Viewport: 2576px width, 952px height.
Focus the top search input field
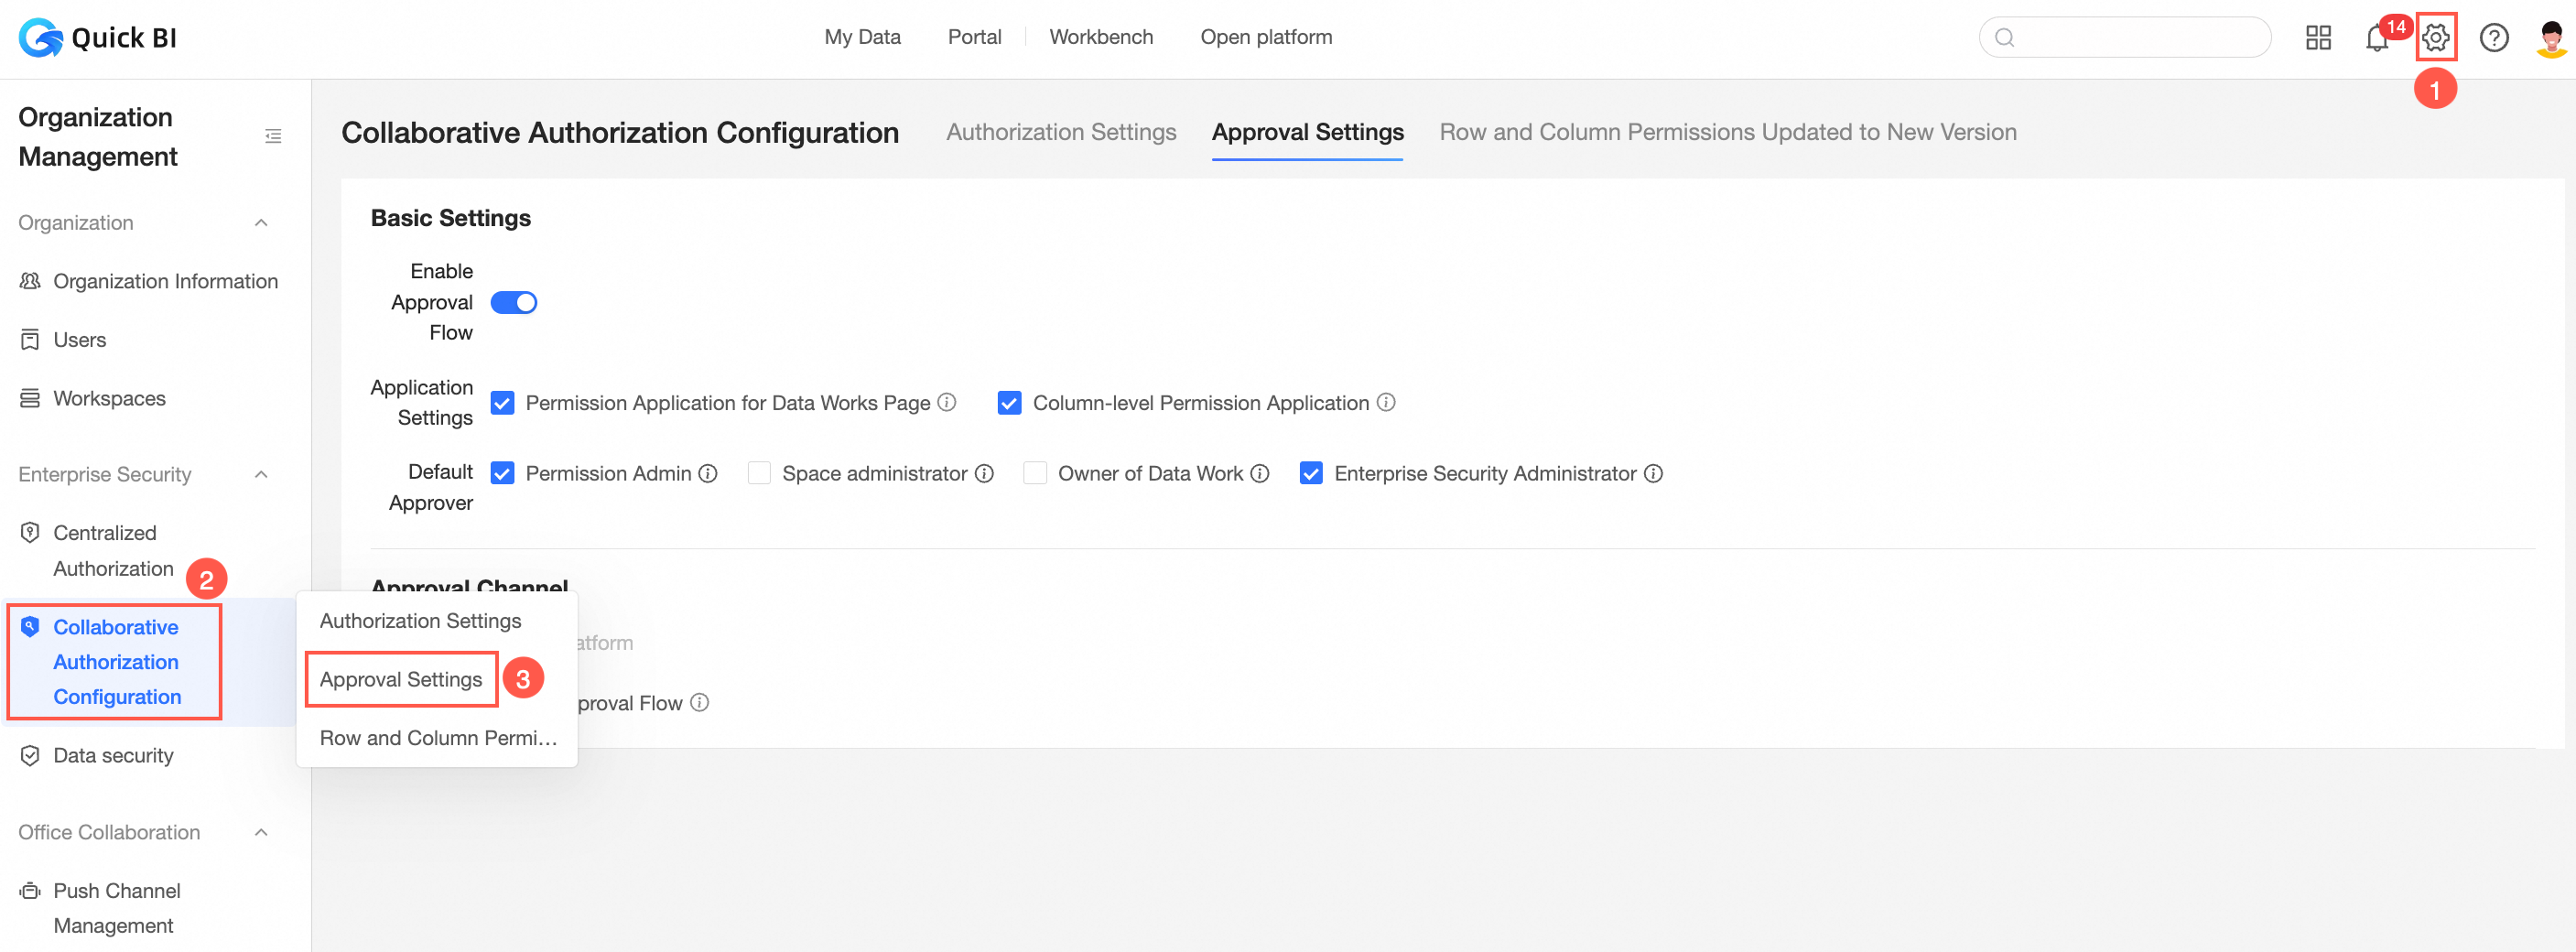point(2125,38)
